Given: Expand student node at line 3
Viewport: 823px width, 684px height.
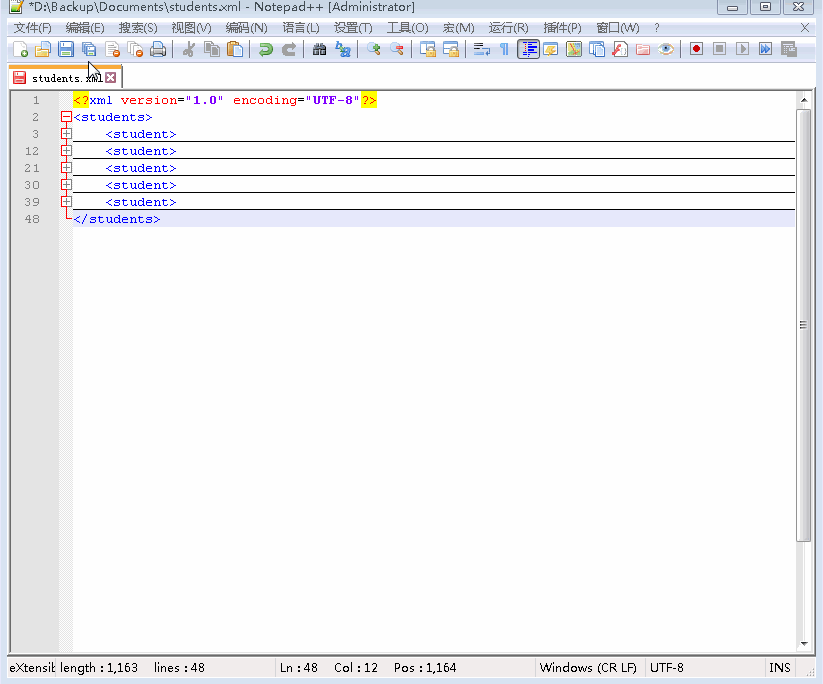Looking at the screenshot, I should pos(66,134).
